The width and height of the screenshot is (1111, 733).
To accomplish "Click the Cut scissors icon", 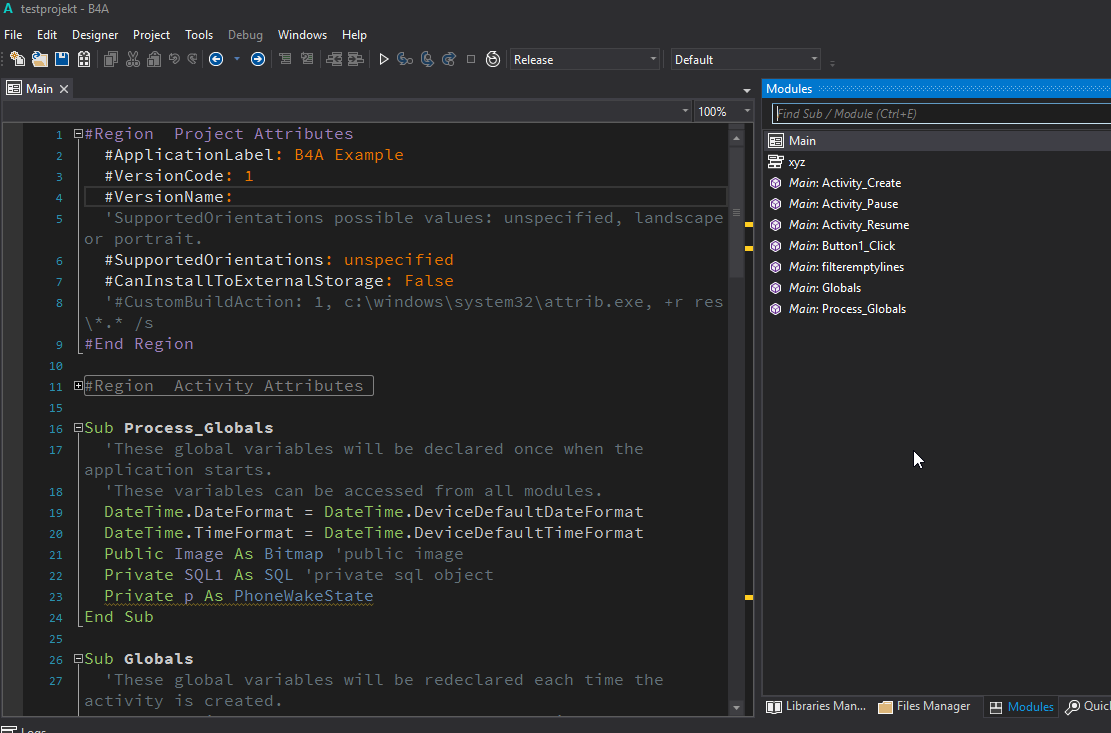I will pyautogui.click(x=132, y=60).
